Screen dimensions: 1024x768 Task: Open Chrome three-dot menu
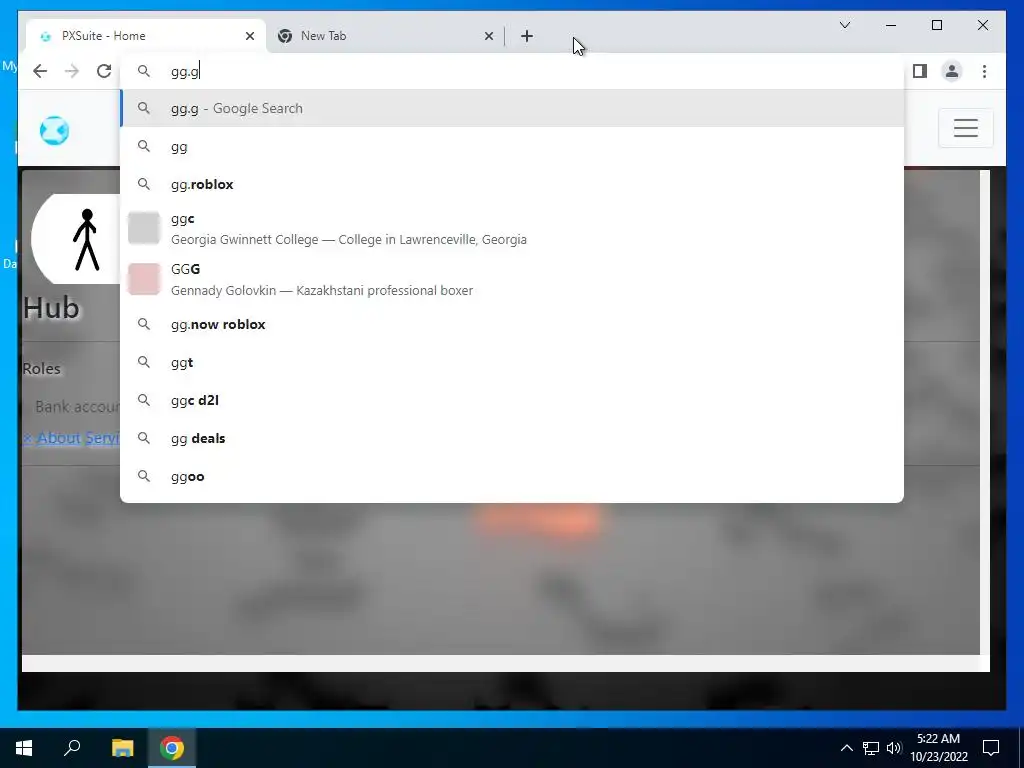tap(984, 71)
